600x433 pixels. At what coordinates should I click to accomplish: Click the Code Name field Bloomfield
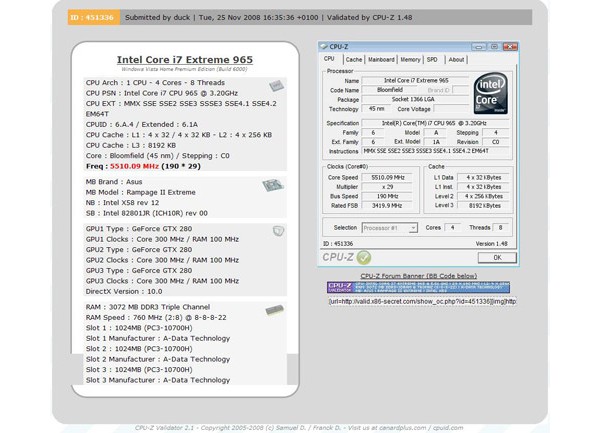click(x=390, y=90)
